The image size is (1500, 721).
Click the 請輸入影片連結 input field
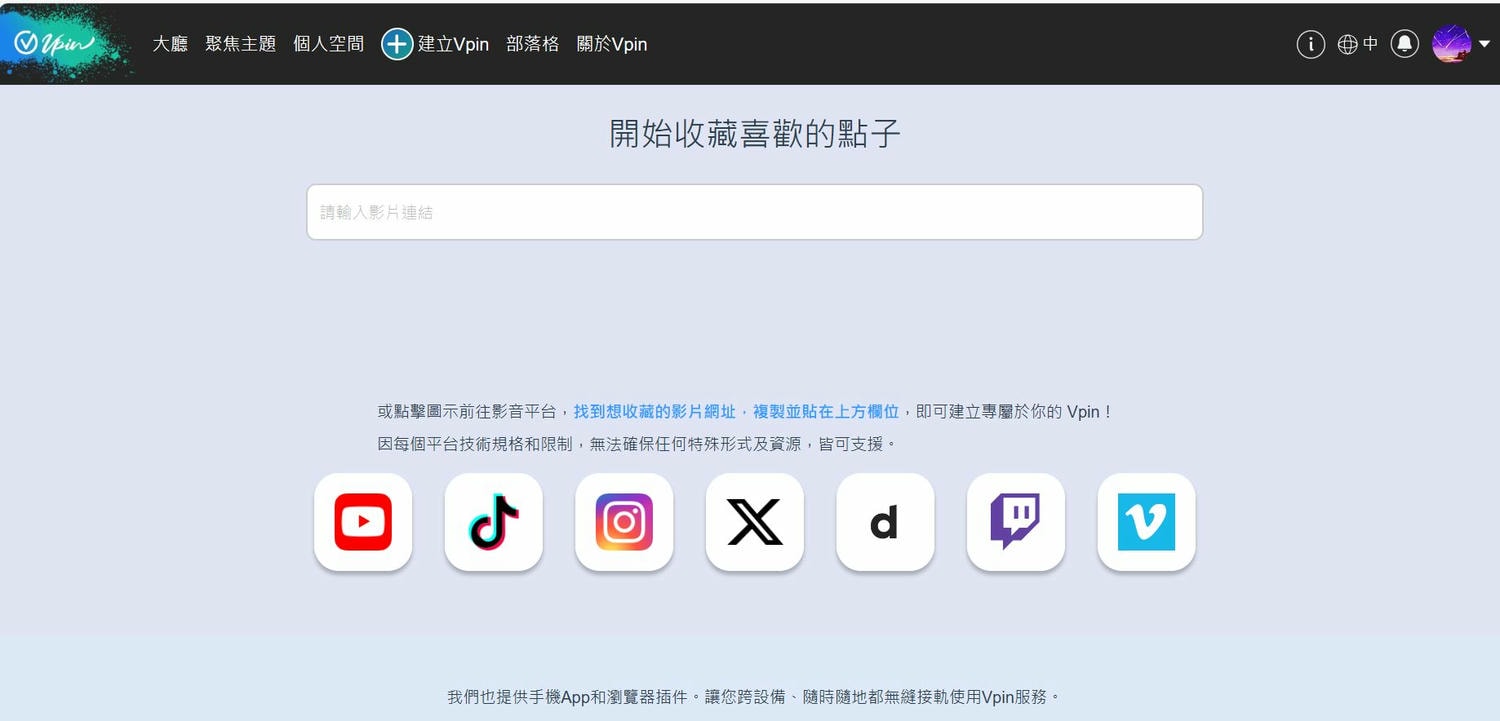click(755, 212)
